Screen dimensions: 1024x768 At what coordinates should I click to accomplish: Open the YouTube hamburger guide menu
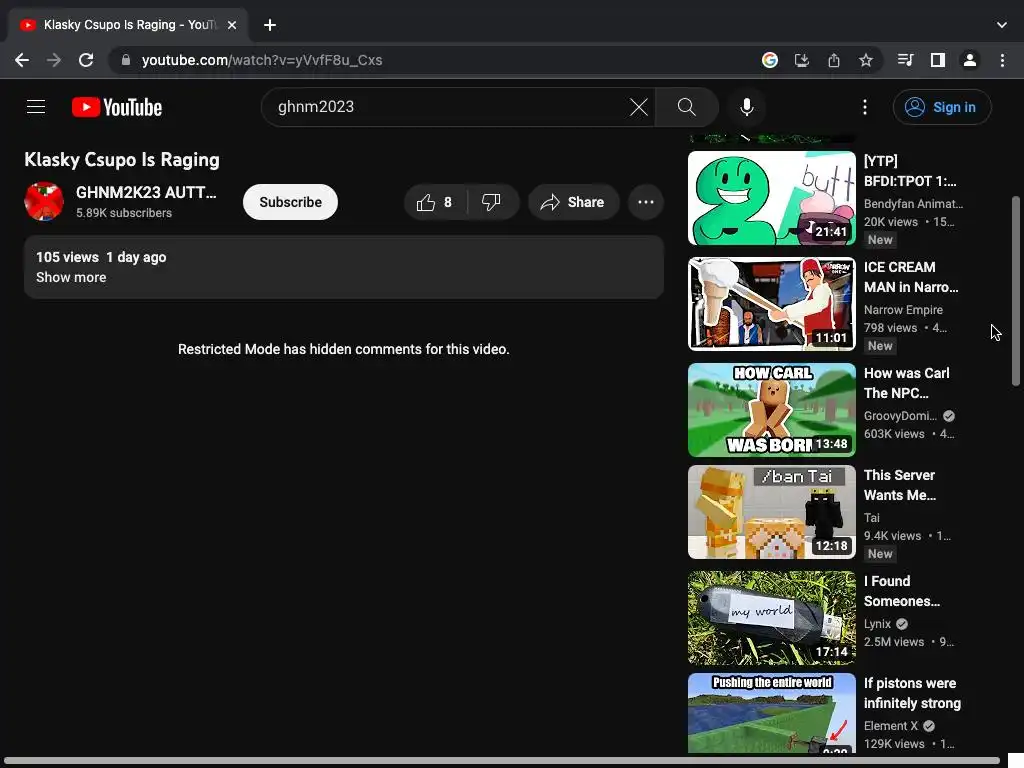[x=36, y=107]
